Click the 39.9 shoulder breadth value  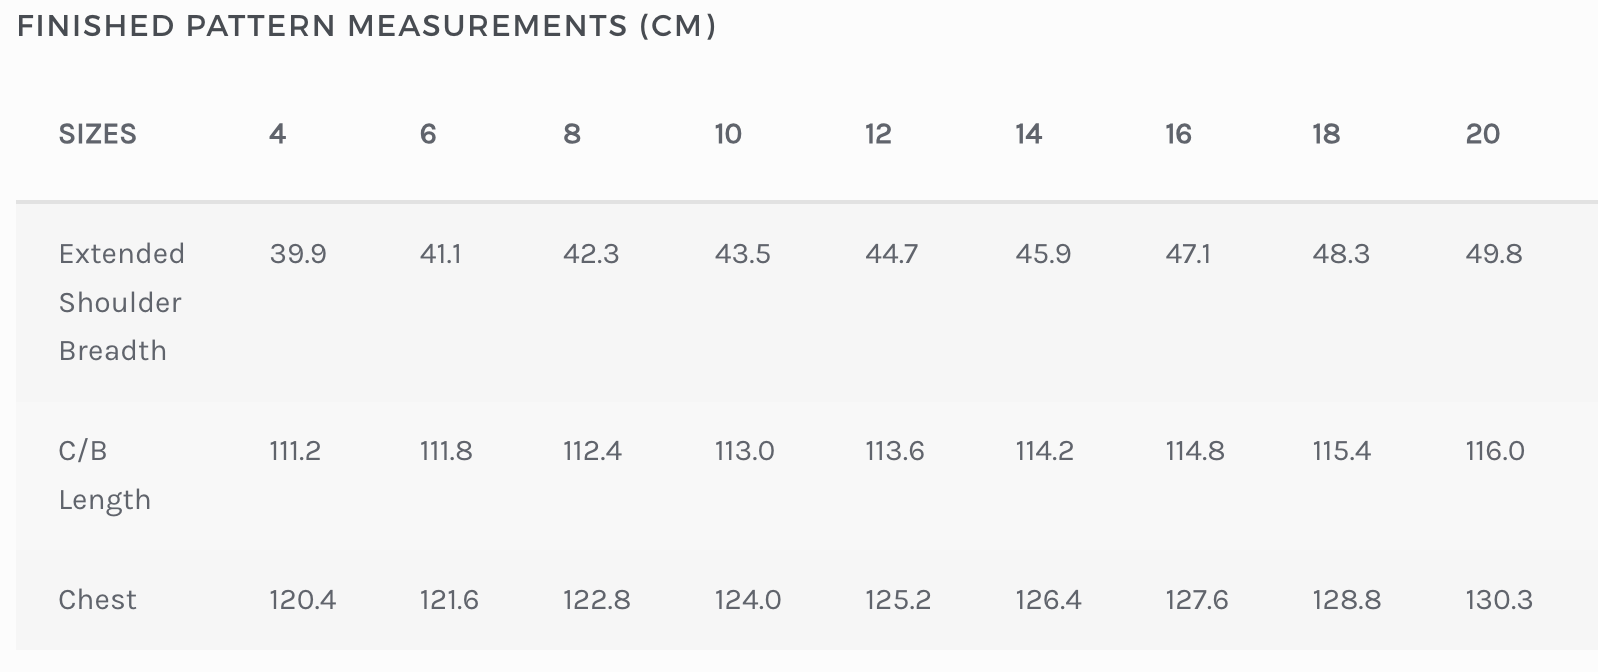[x=298, y=254]
